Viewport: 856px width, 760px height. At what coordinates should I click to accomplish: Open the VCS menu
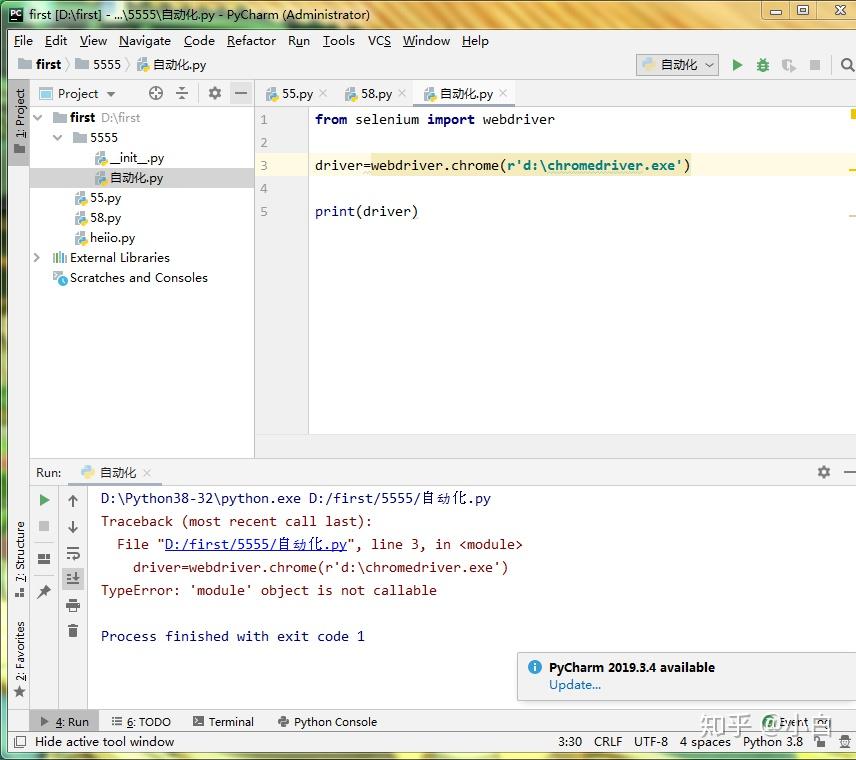[379, 41]
